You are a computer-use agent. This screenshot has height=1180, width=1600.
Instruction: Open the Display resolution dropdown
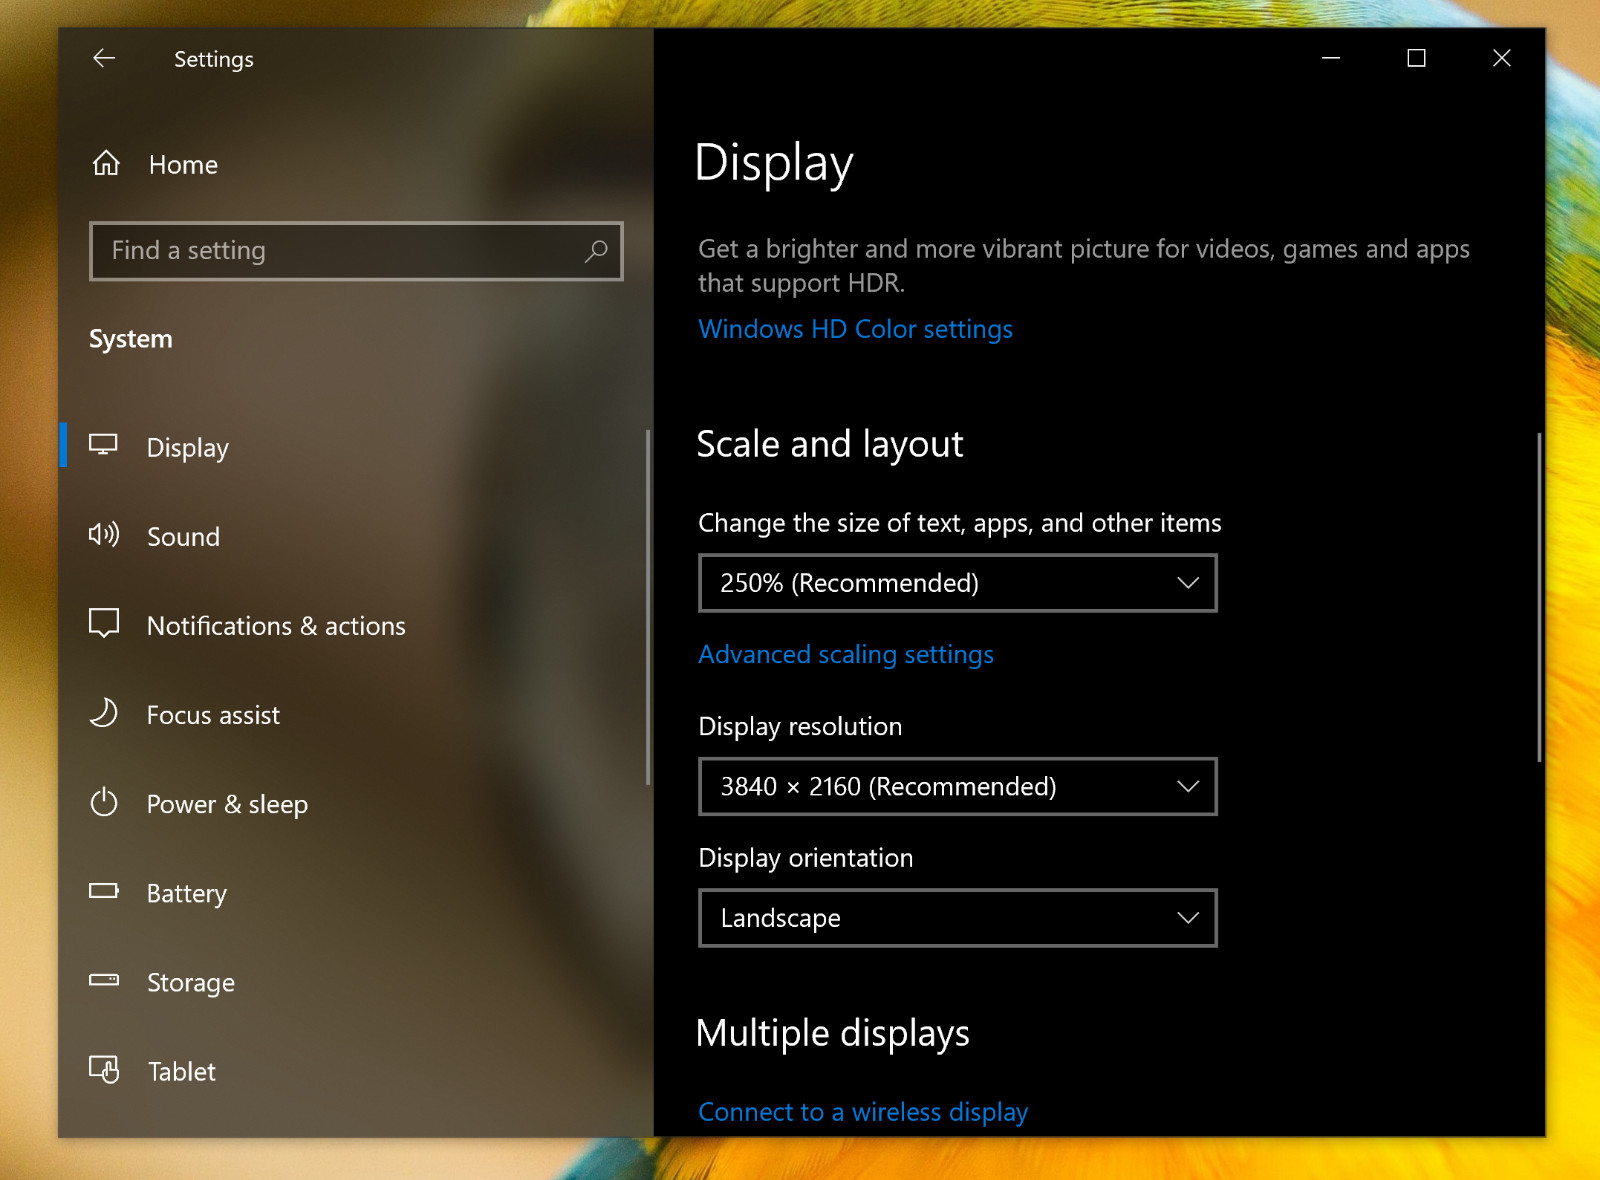pos(958,787)
